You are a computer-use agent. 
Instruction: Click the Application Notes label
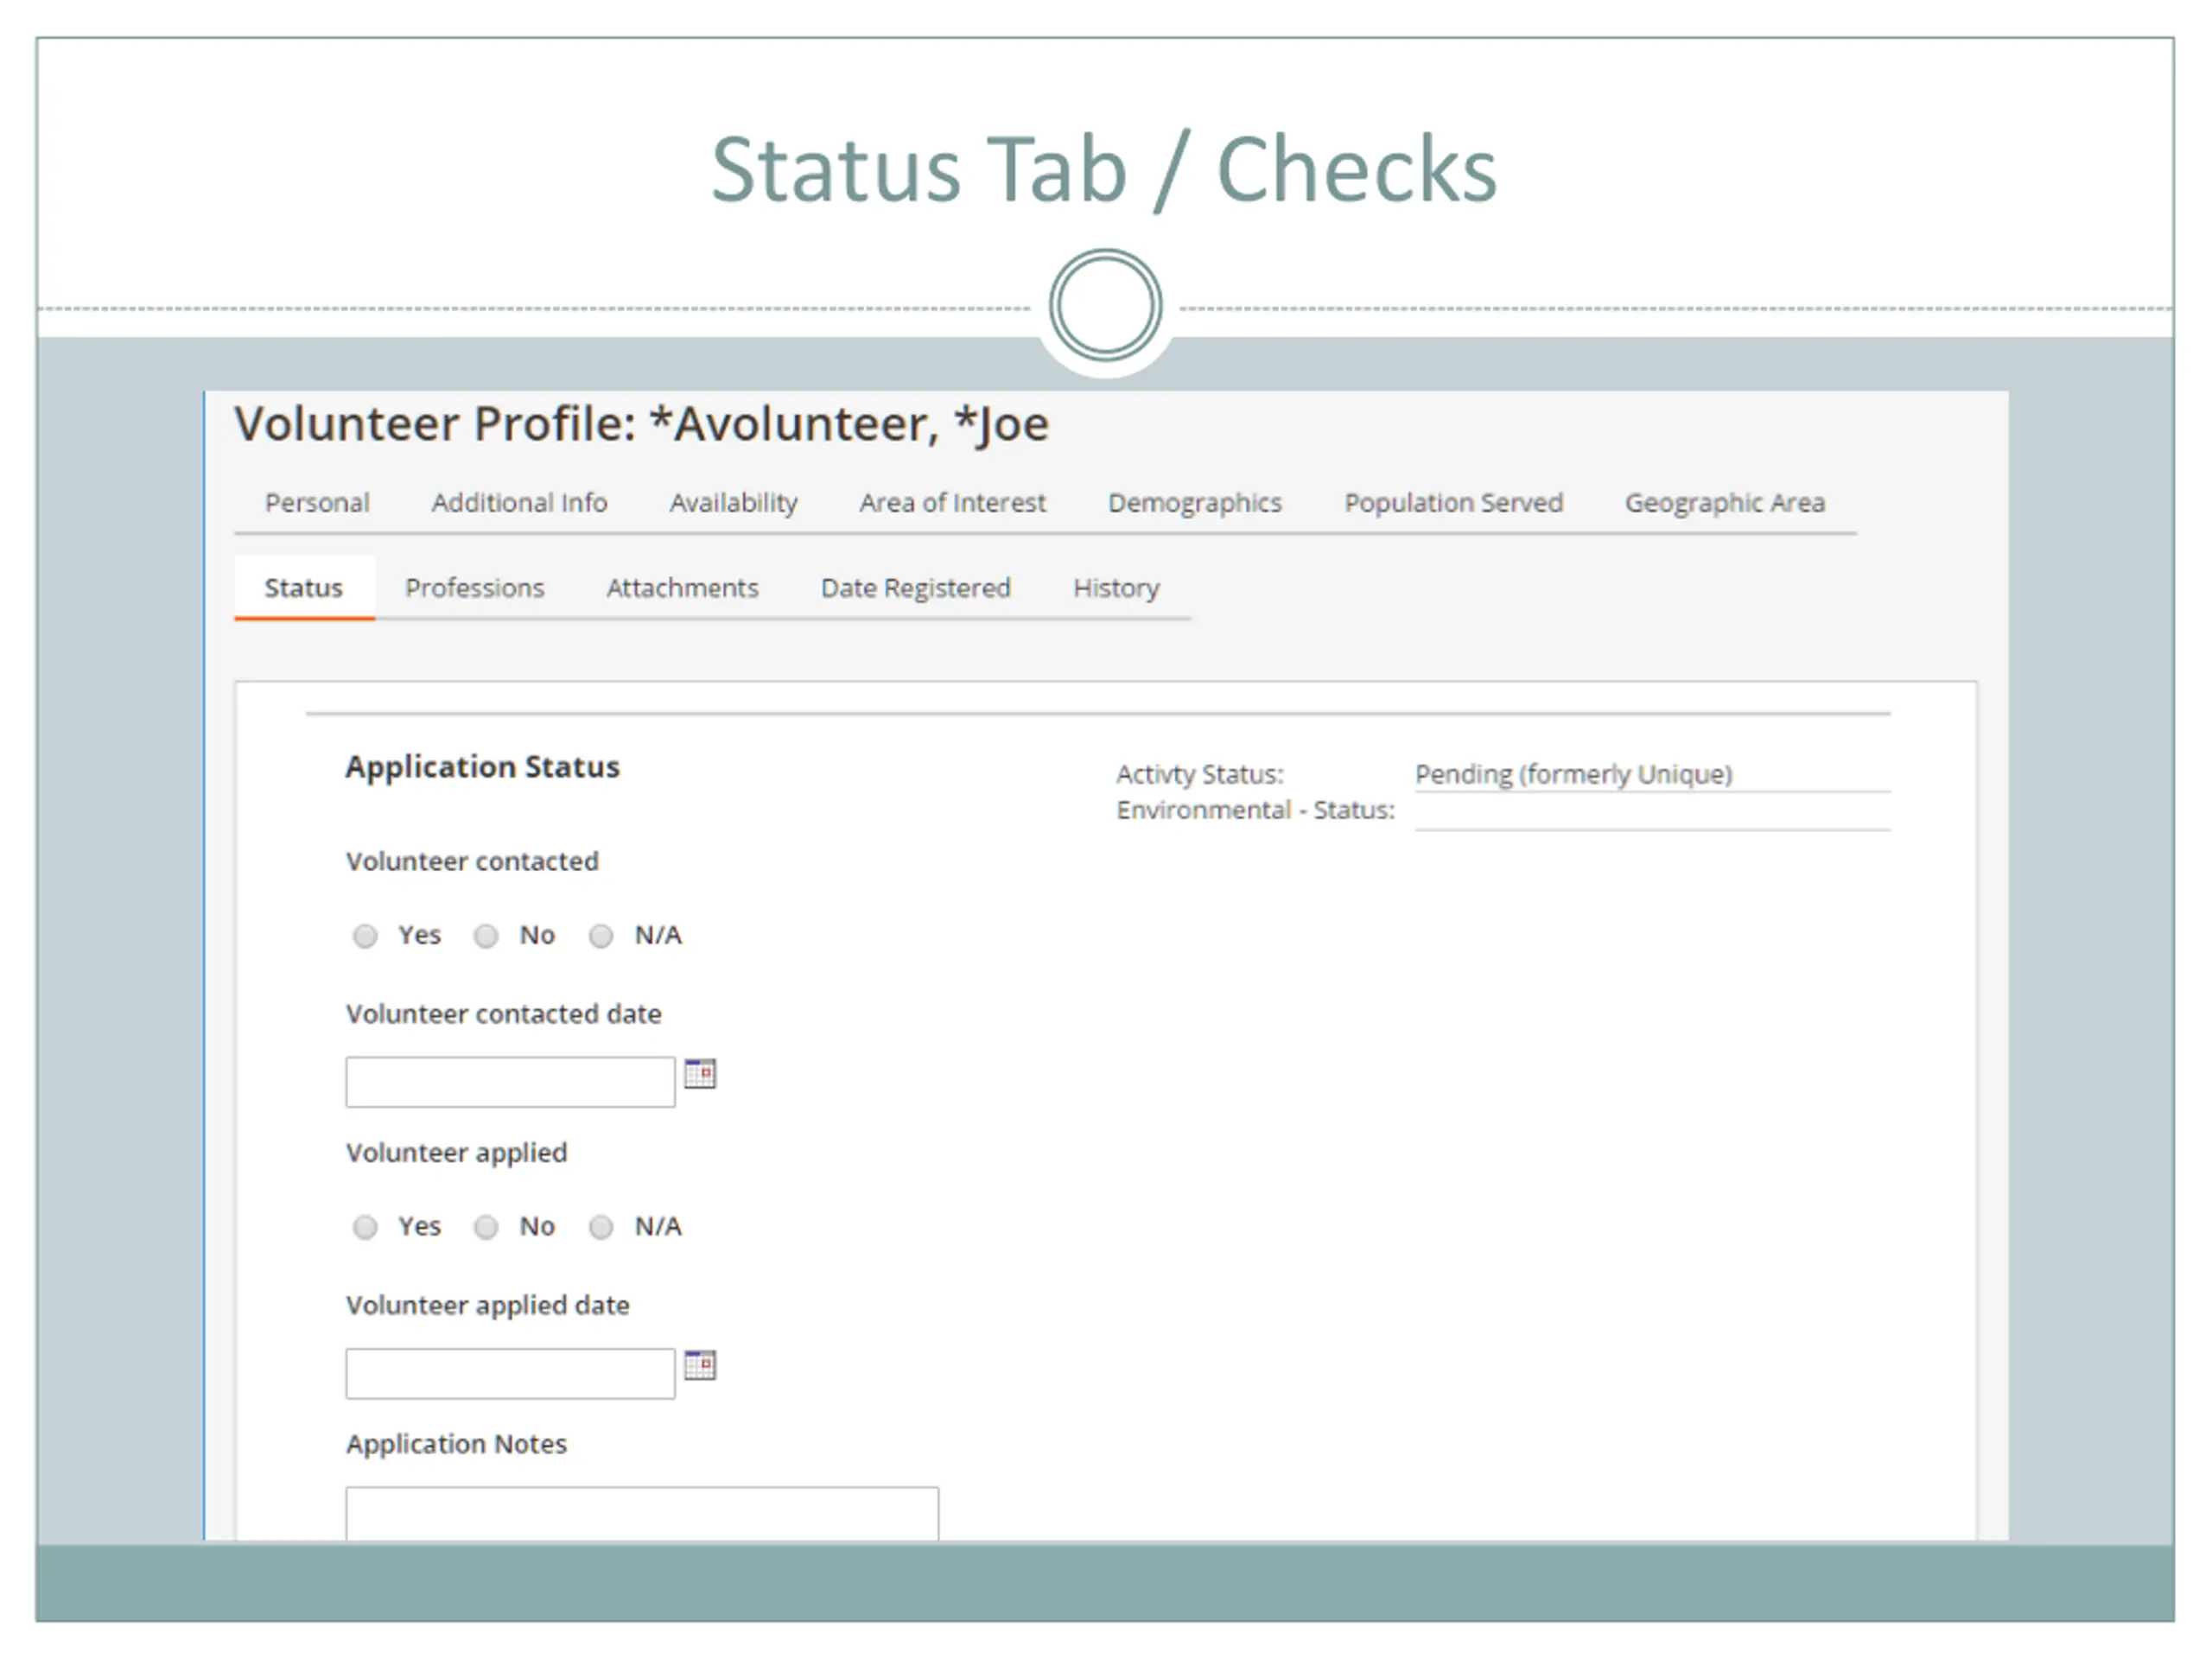[x=456, y=1444]
